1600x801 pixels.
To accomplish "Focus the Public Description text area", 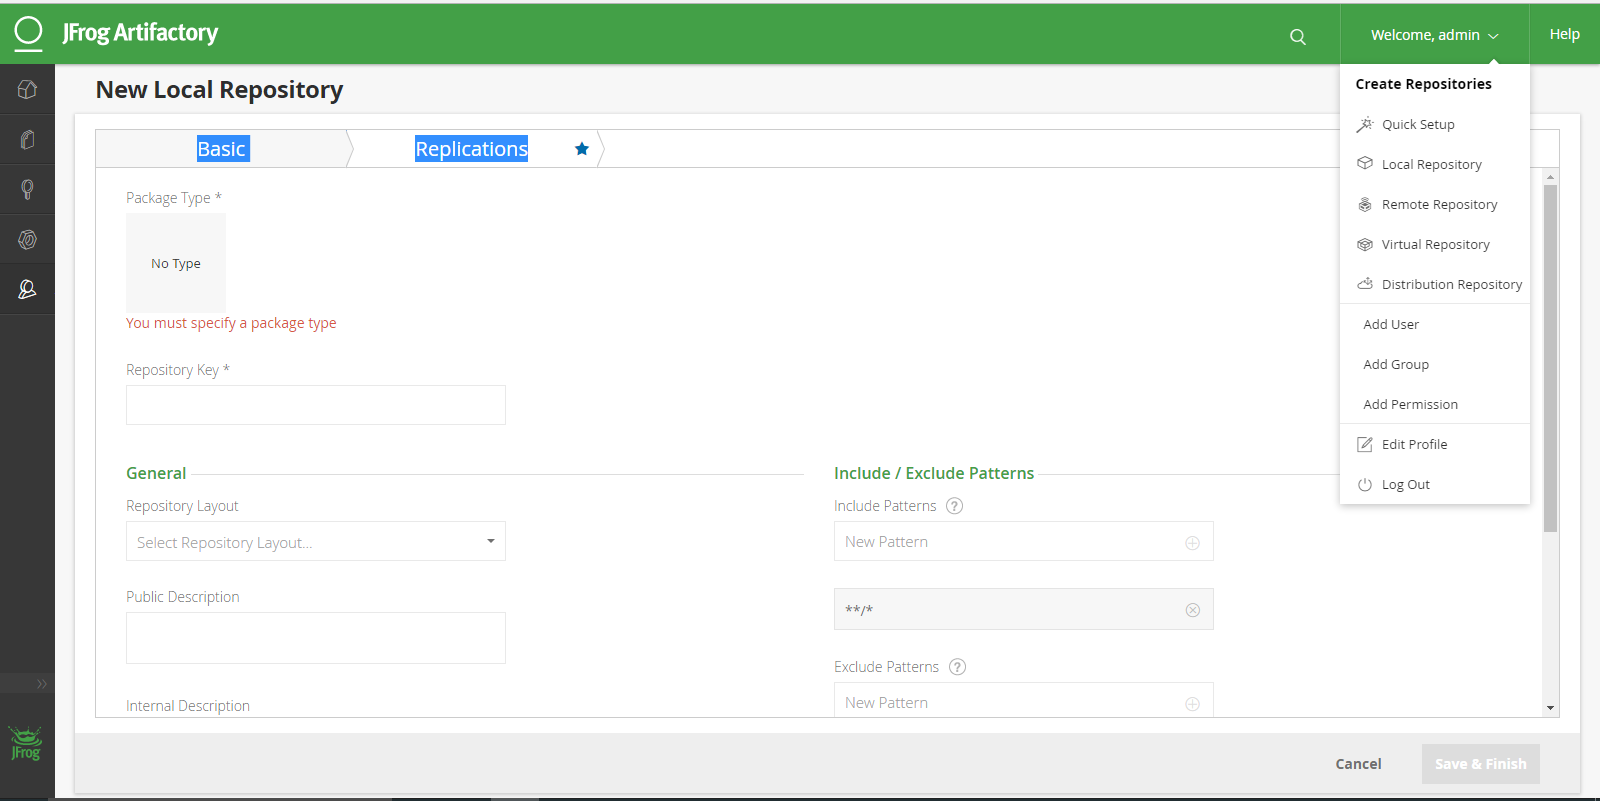I will pos(316,638).
